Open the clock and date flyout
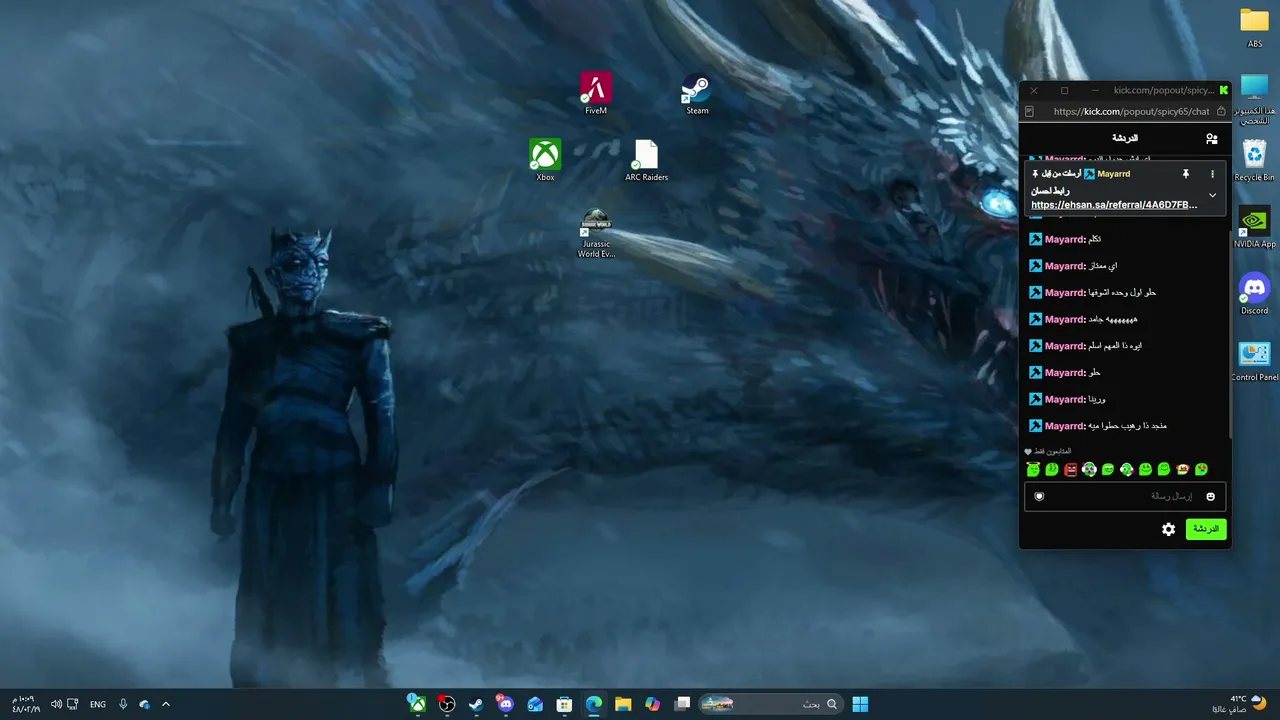This screenshot has width=1280, height=720. (26, 704)
